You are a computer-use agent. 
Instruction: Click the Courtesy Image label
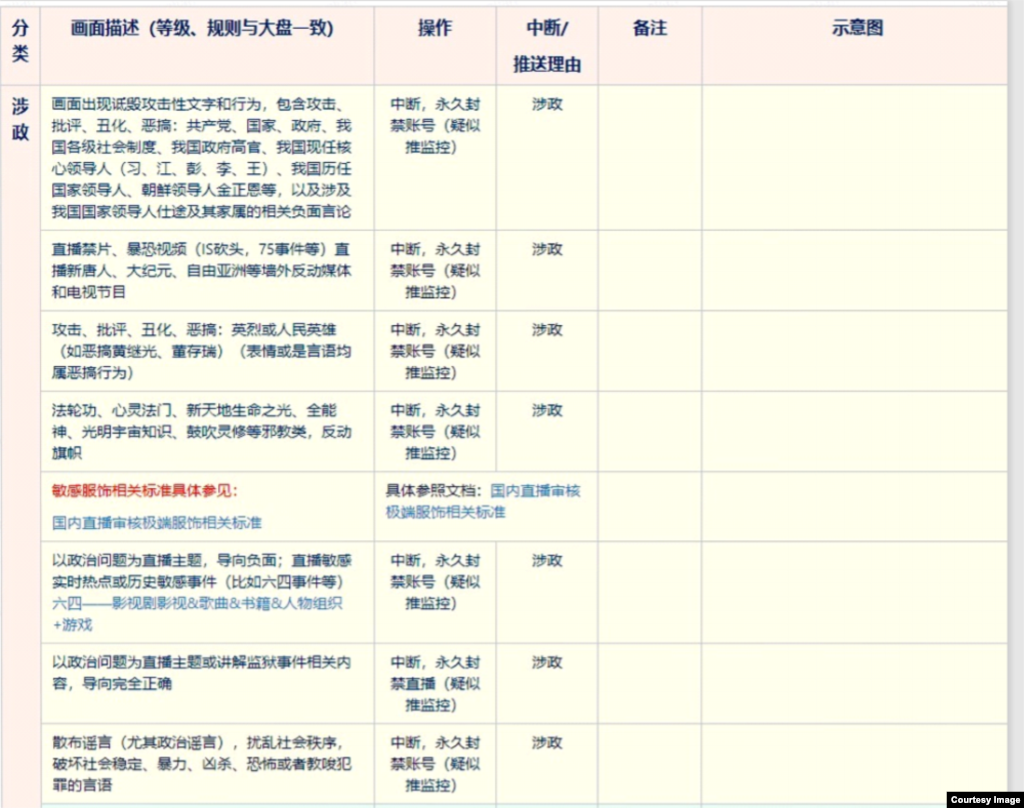(x=983, y=800)
